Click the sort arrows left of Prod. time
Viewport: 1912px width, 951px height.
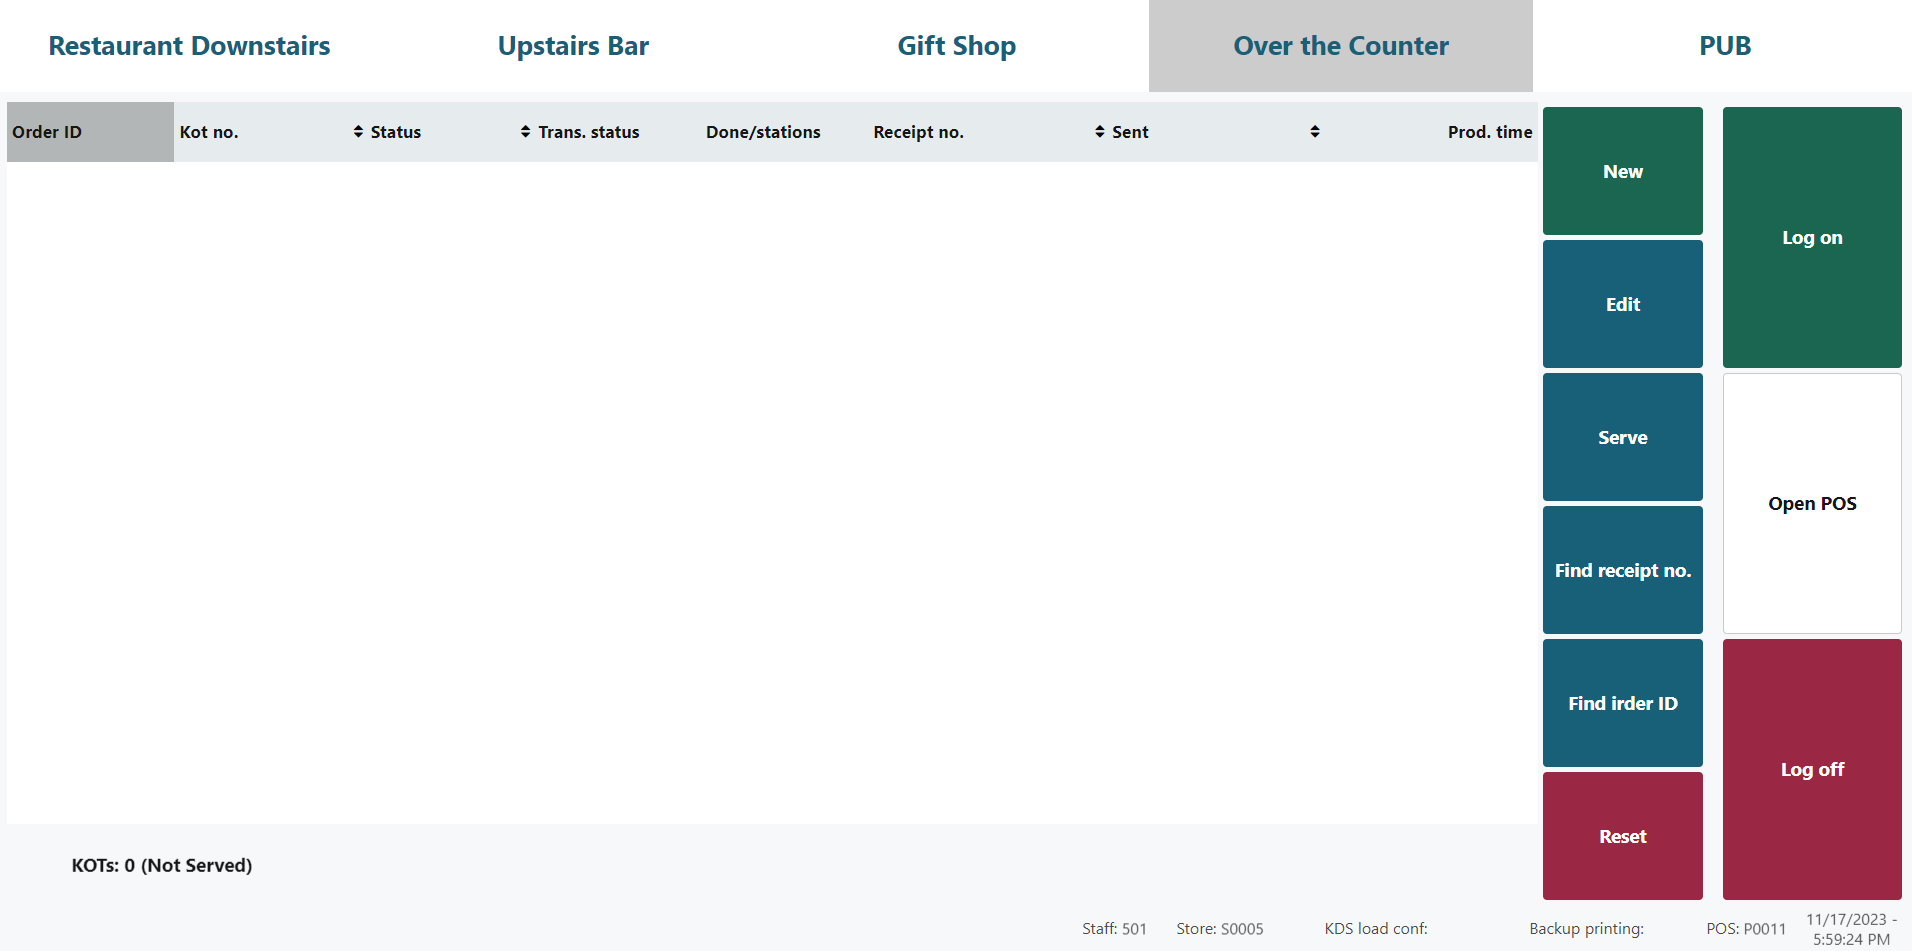[1315, 132]
